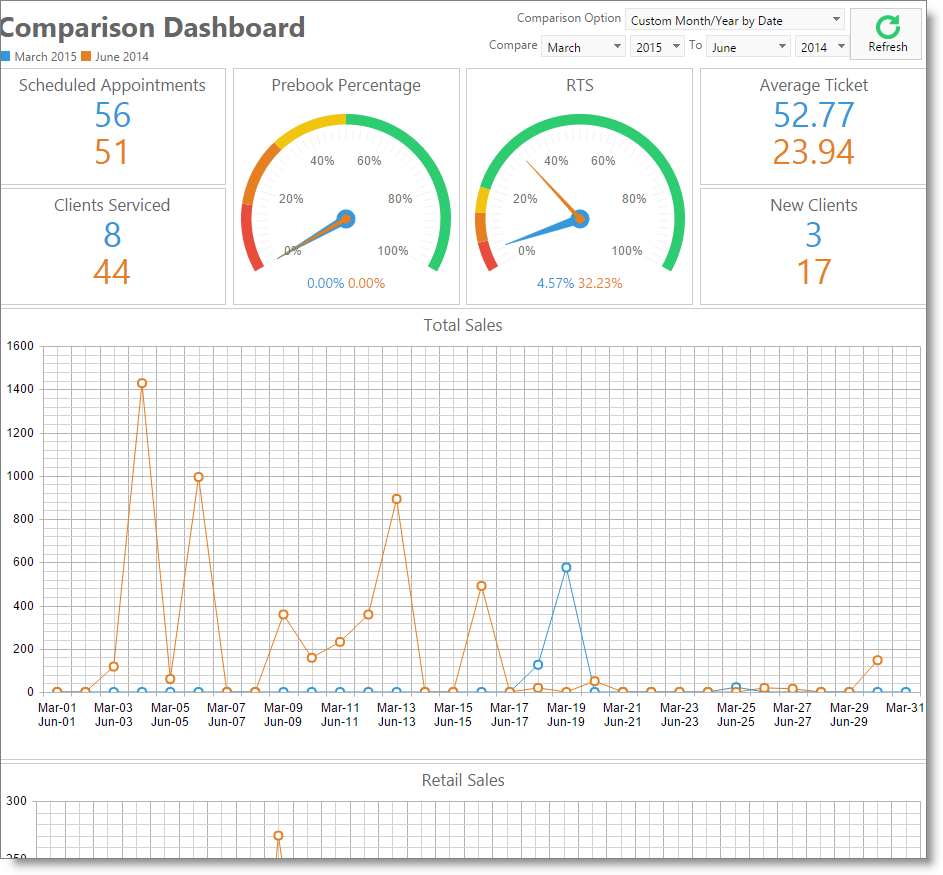Image resolution: width=943 pixels, height=875 pixels.
Task: Click the Mar-19 Jun-19 axis label
Action: tap(566, 714)
